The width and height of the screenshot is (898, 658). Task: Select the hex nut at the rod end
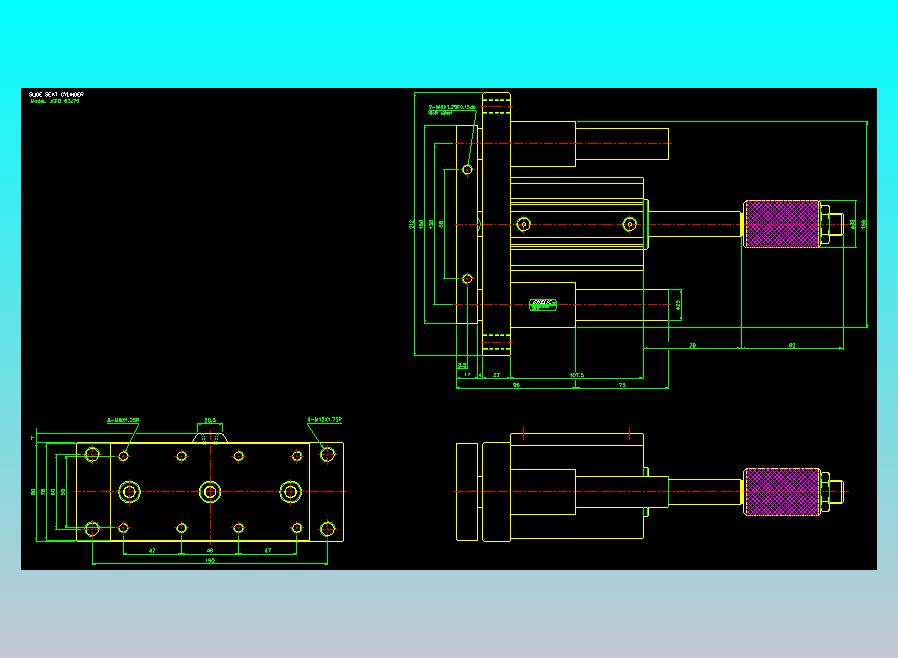(x=825, y=224)
